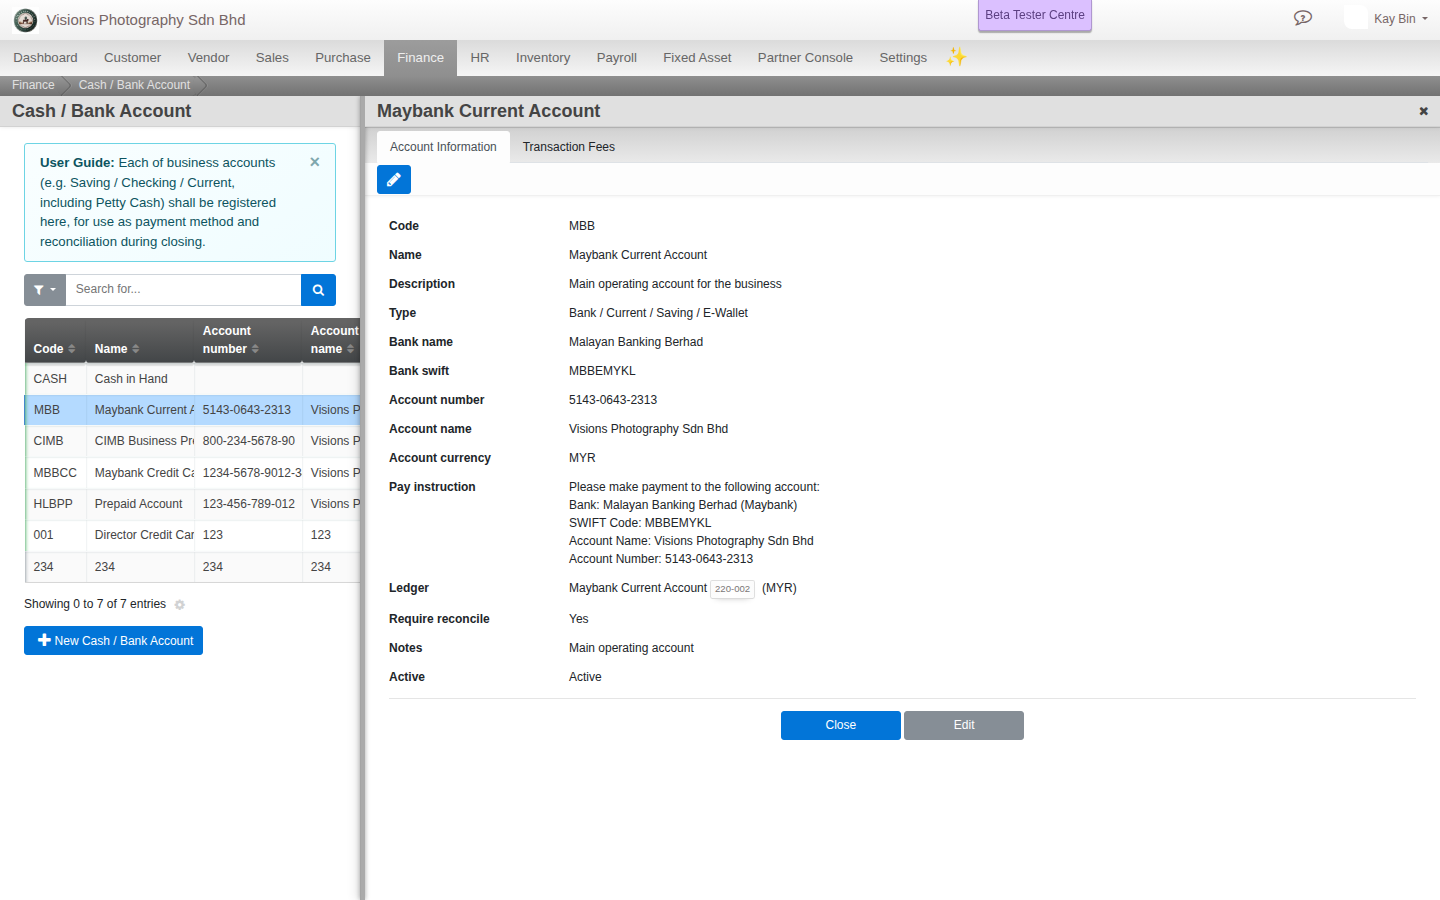Screen dimensions: 1440x900
Task: Click the grey Edit button
Action: click(x=964, y=725)
